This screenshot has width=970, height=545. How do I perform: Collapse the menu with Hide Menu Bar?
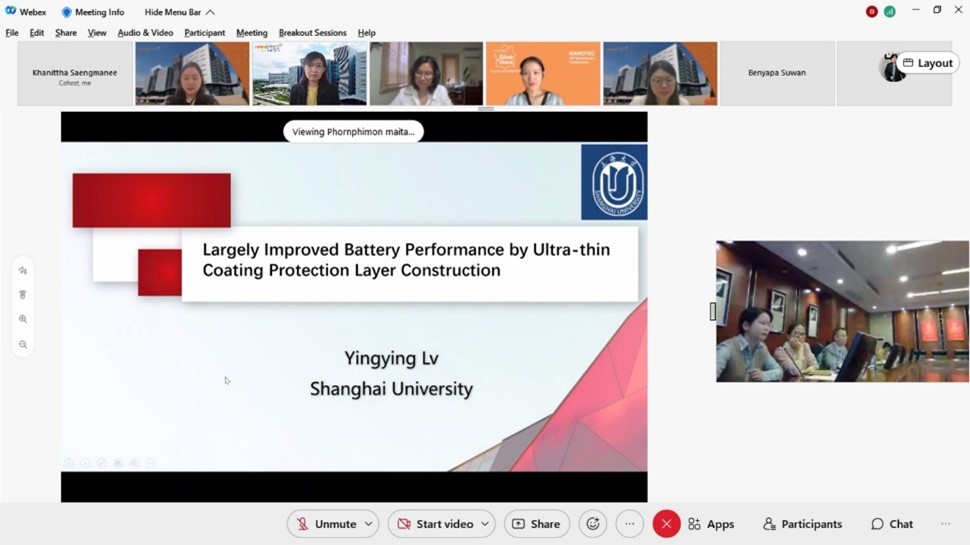point(179,12)
